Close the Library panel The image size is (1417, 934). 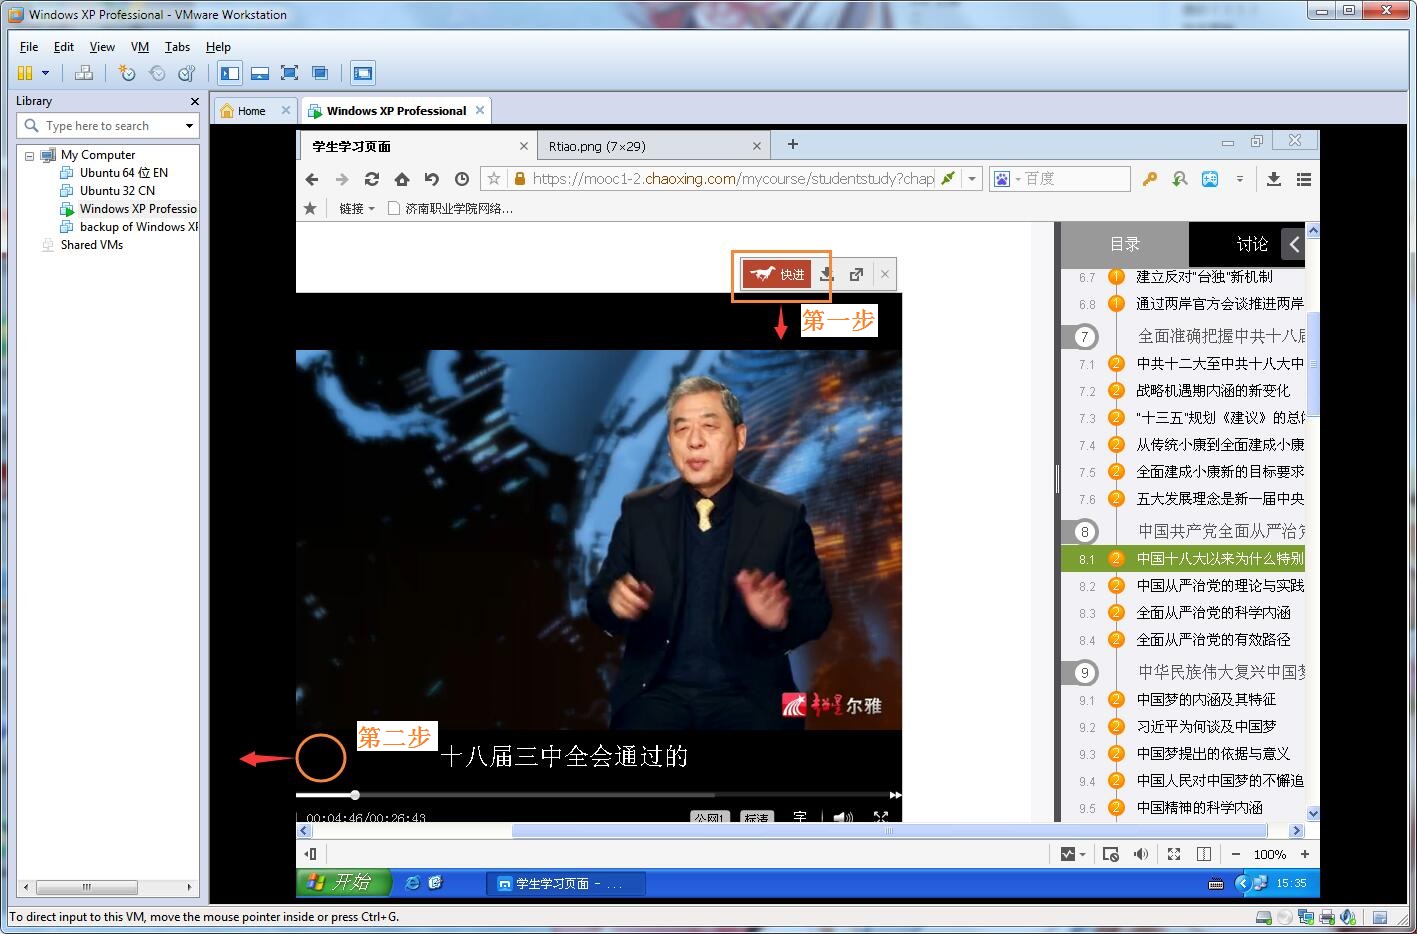[x=195, y=101]
